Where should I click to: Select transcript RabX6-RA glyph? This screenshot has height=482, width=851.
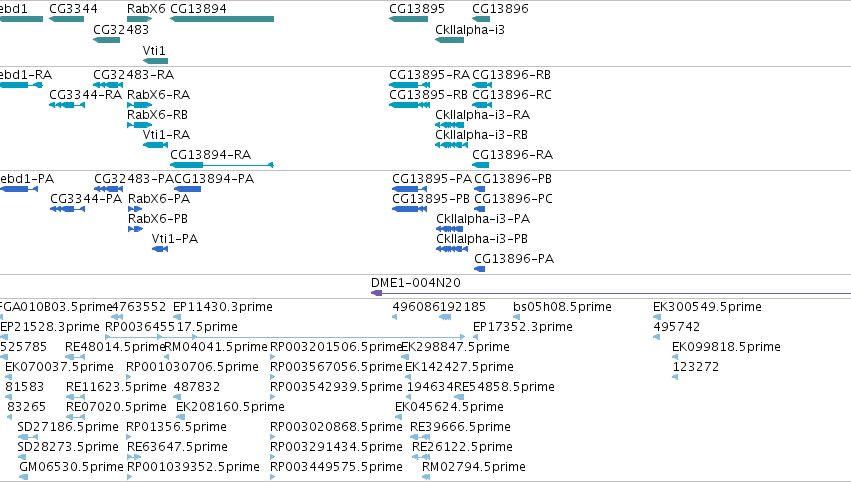pyautogui.click(x=139, y=105)
